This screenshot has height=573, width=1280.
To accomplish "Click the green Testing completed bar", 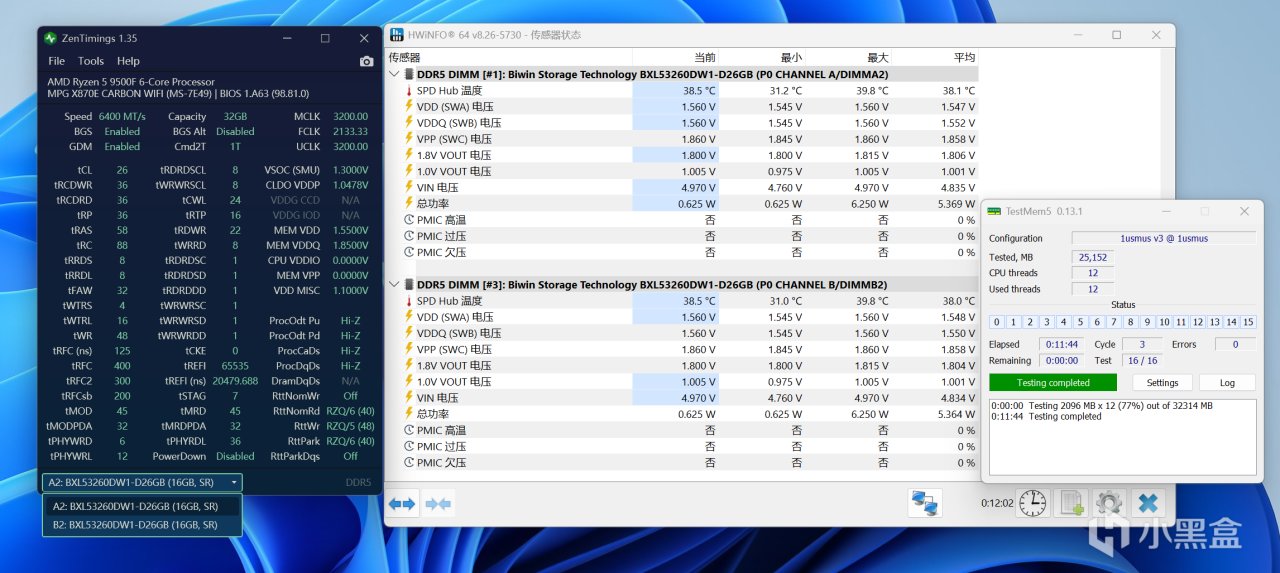I will click(x=1053, y=383).
